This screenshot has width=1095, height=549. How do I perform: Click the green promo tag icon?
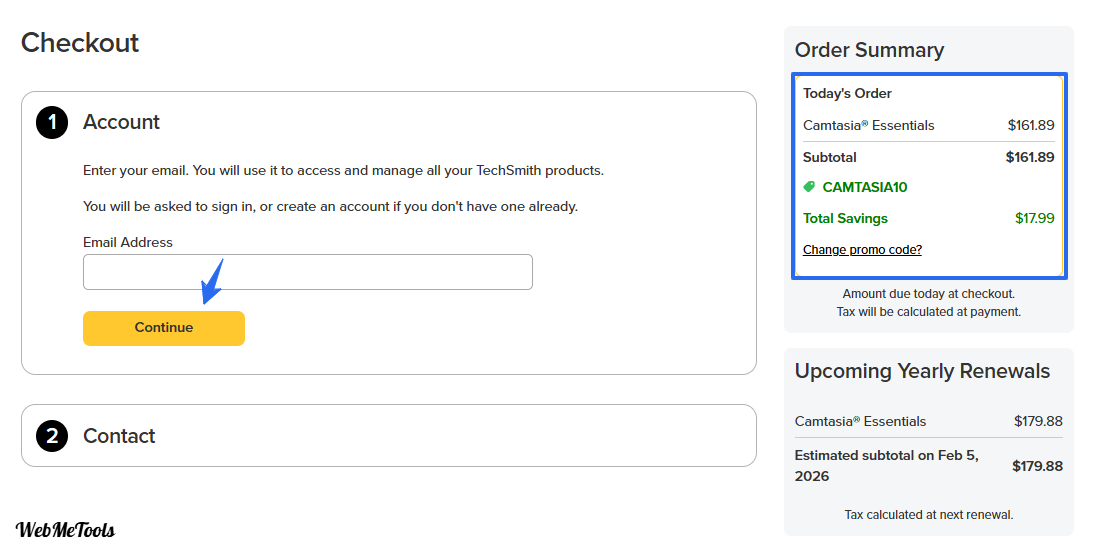pos(809,186)
